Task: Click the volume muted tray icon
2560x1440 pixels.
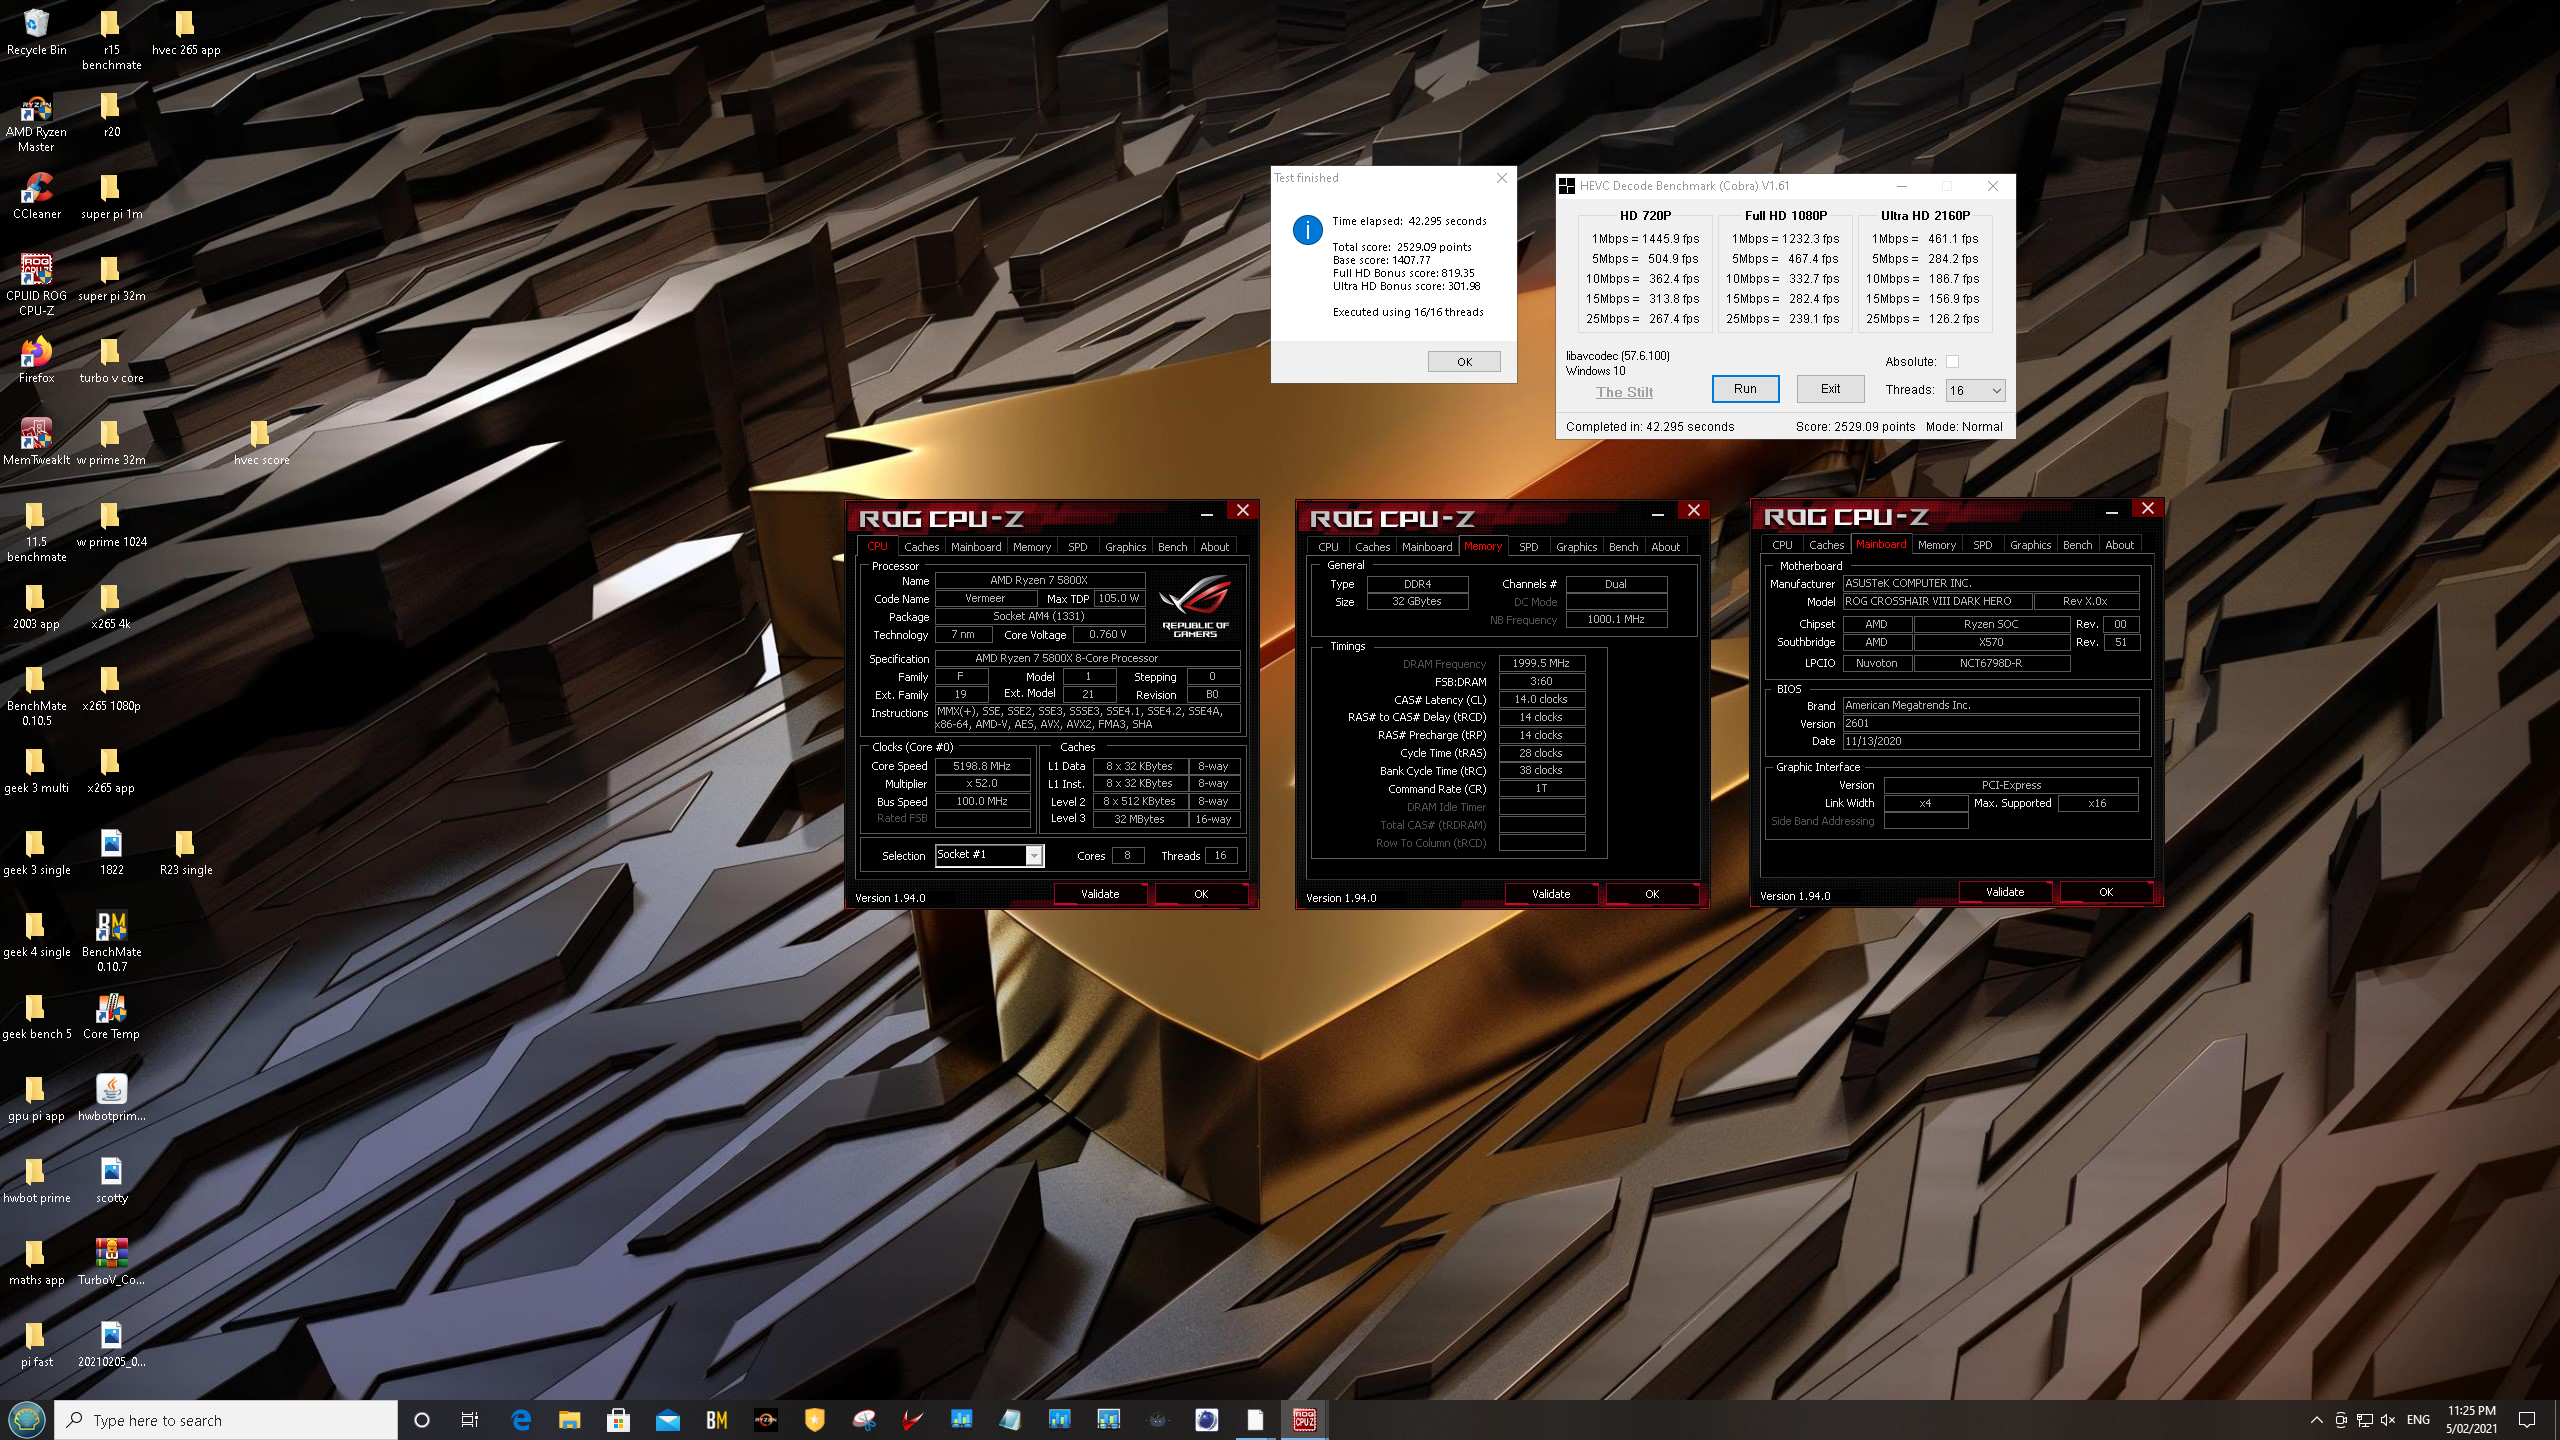Action: [2389, 1419]
